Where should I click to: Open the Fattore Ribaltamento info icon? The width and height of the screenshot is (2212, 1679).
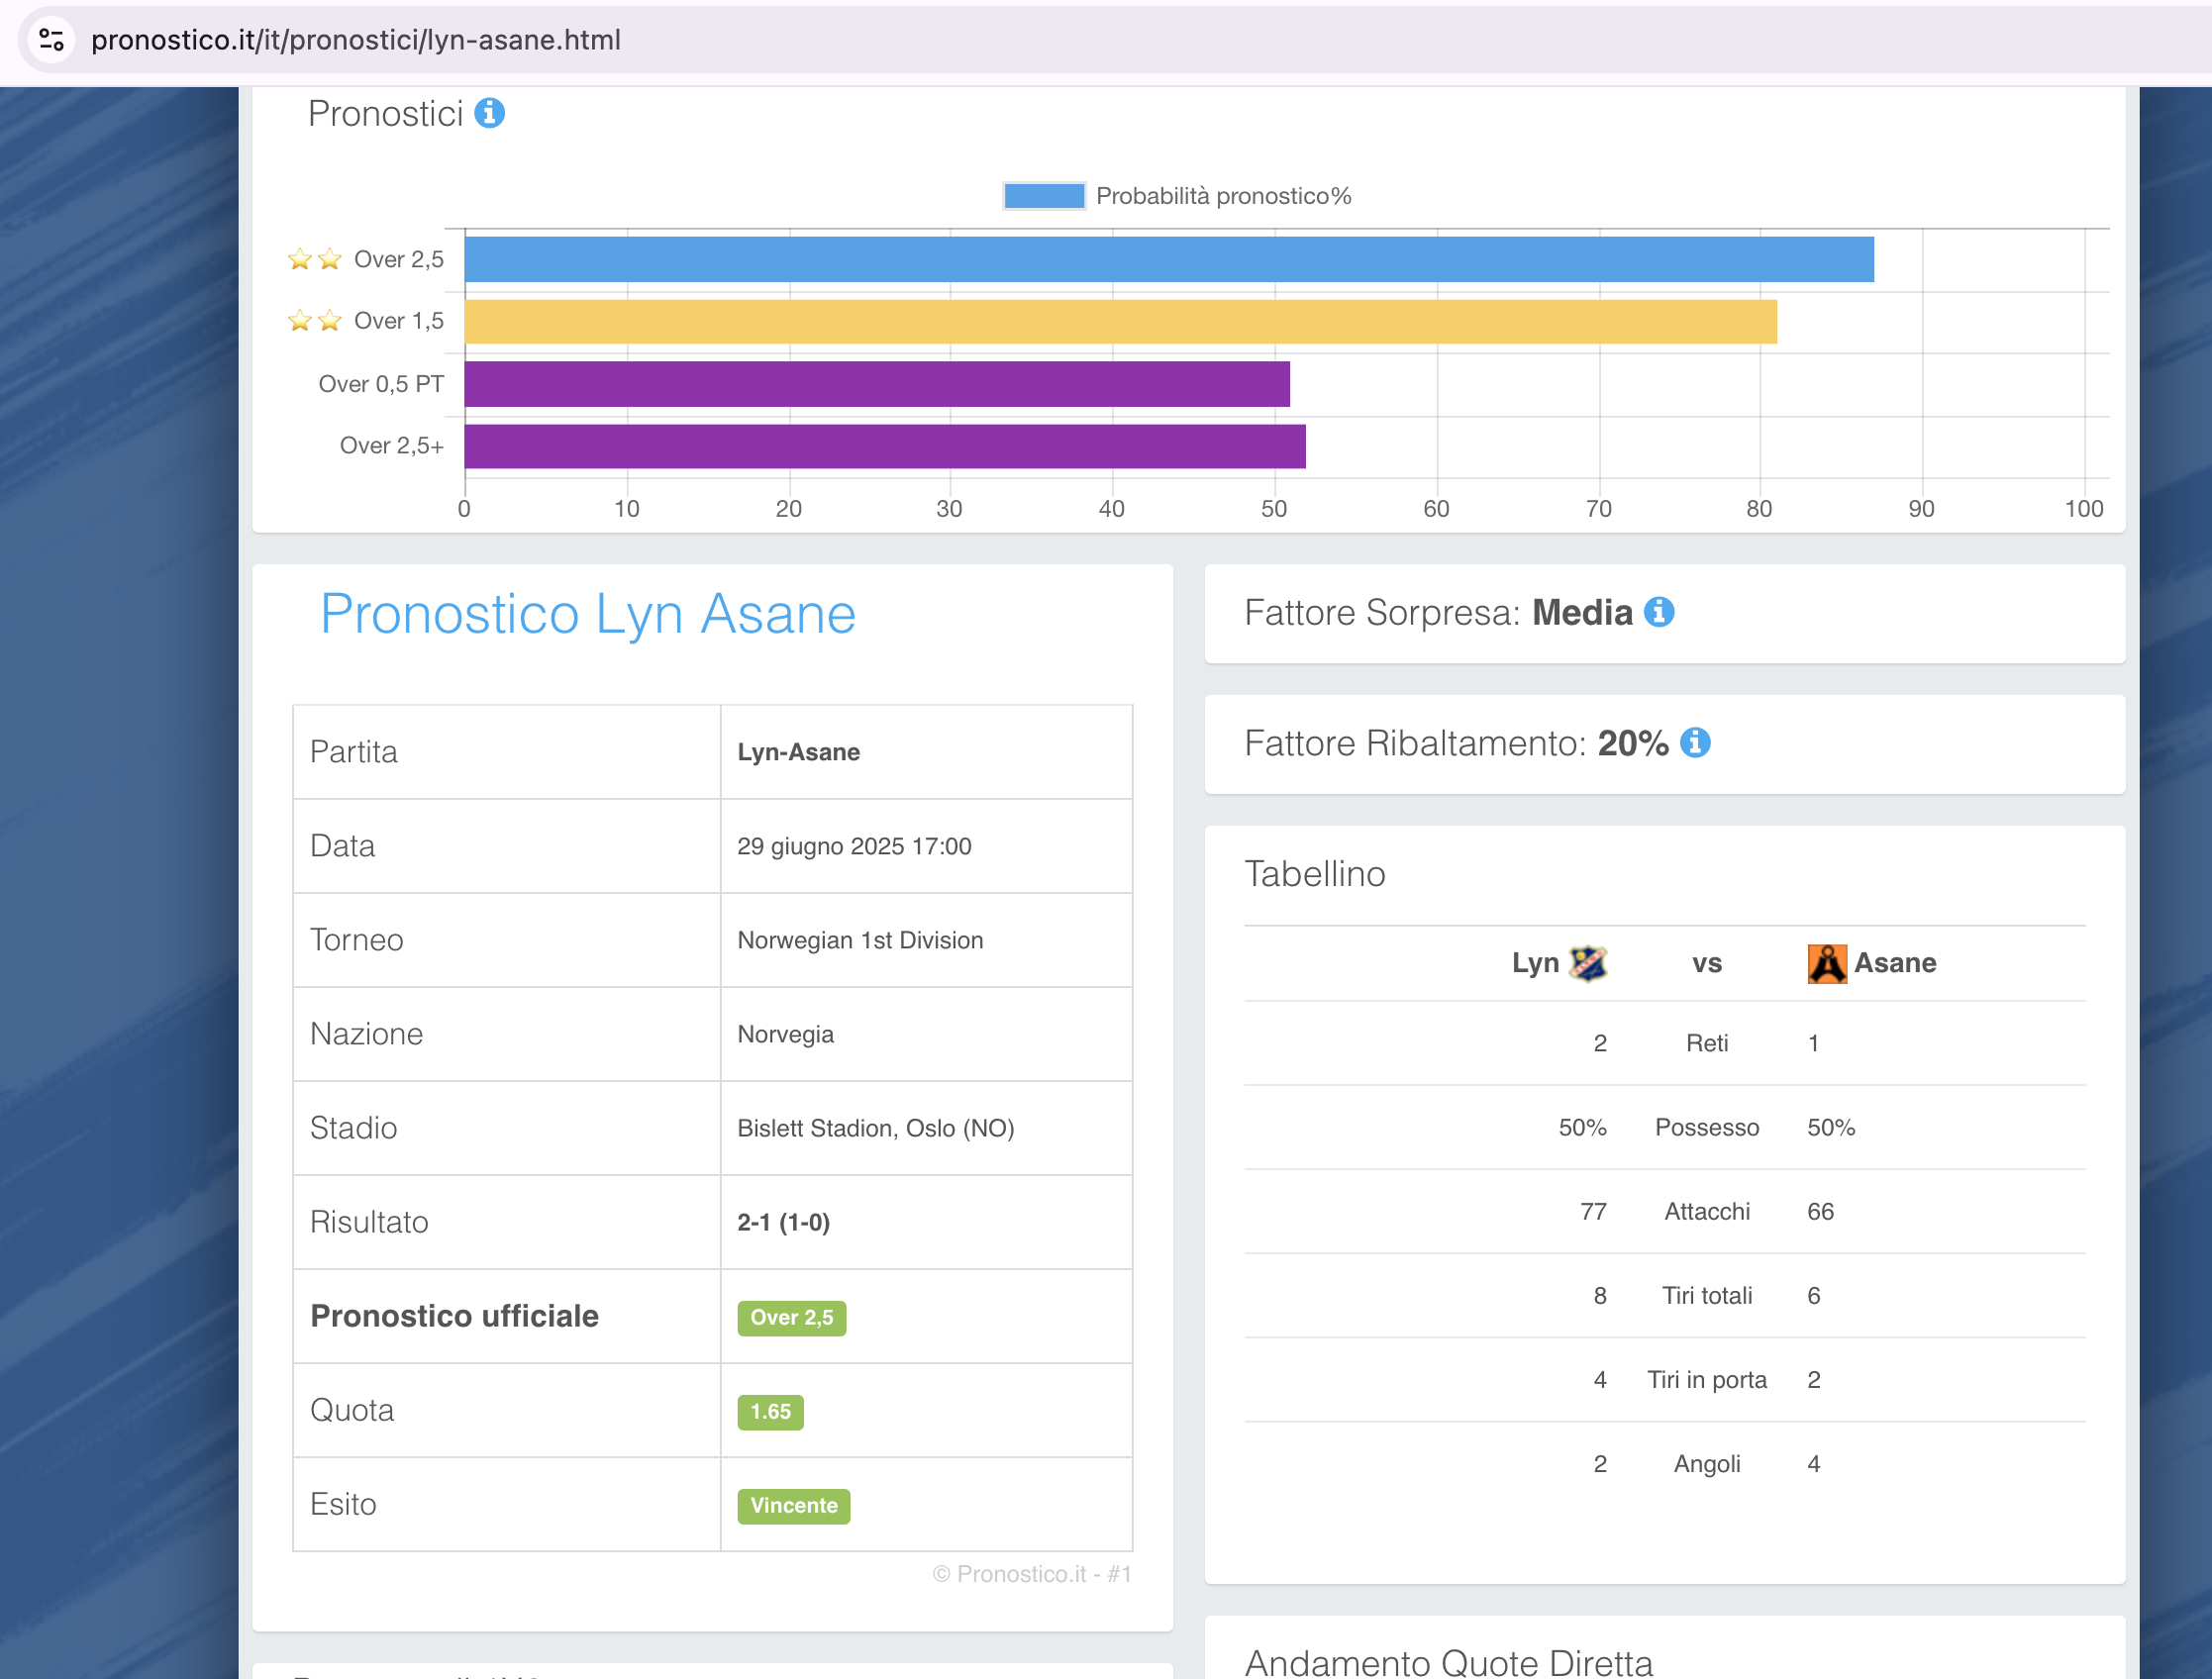tap(1695, 743)
